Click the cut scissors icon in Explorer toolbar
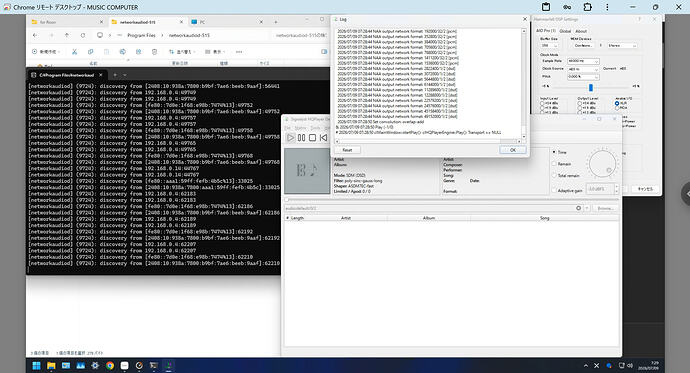 click(x=74, y=51)
